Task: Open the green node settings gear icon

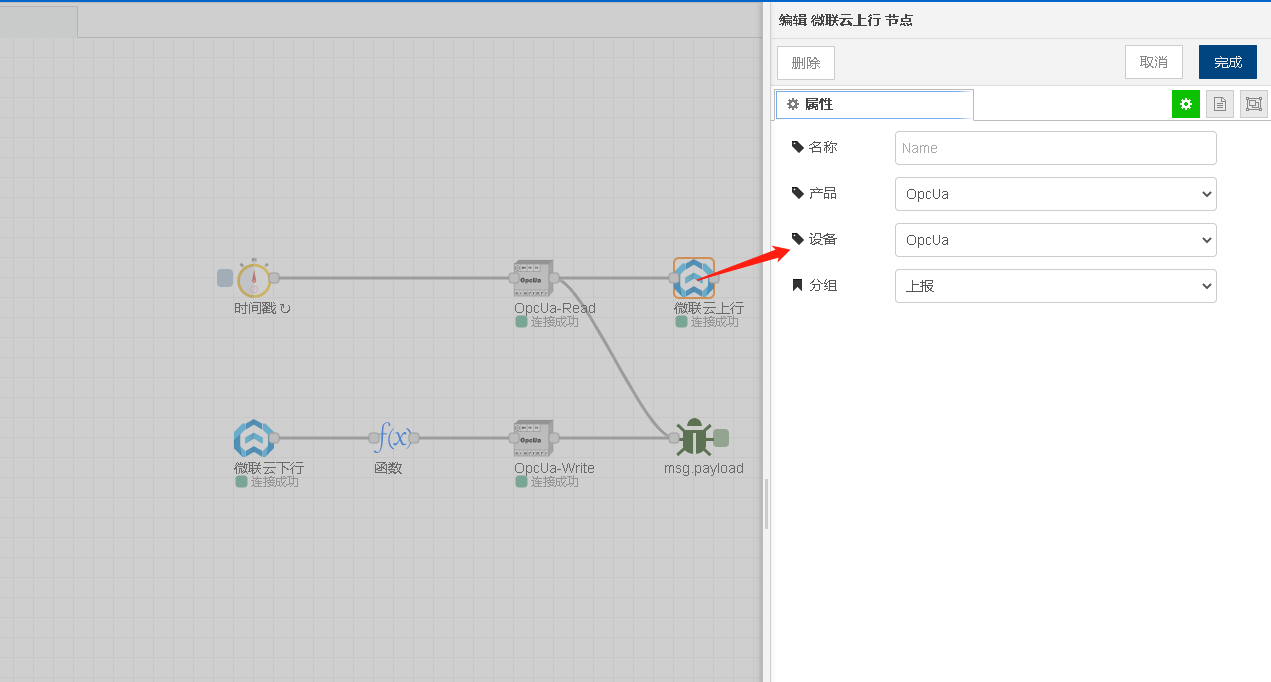Action: pos(1186,104)
